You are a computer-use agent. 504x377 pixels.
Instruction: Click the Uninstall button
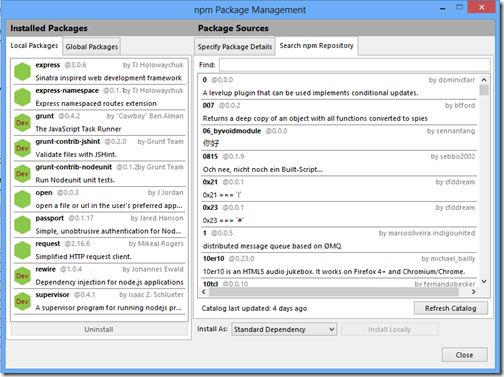99,329
